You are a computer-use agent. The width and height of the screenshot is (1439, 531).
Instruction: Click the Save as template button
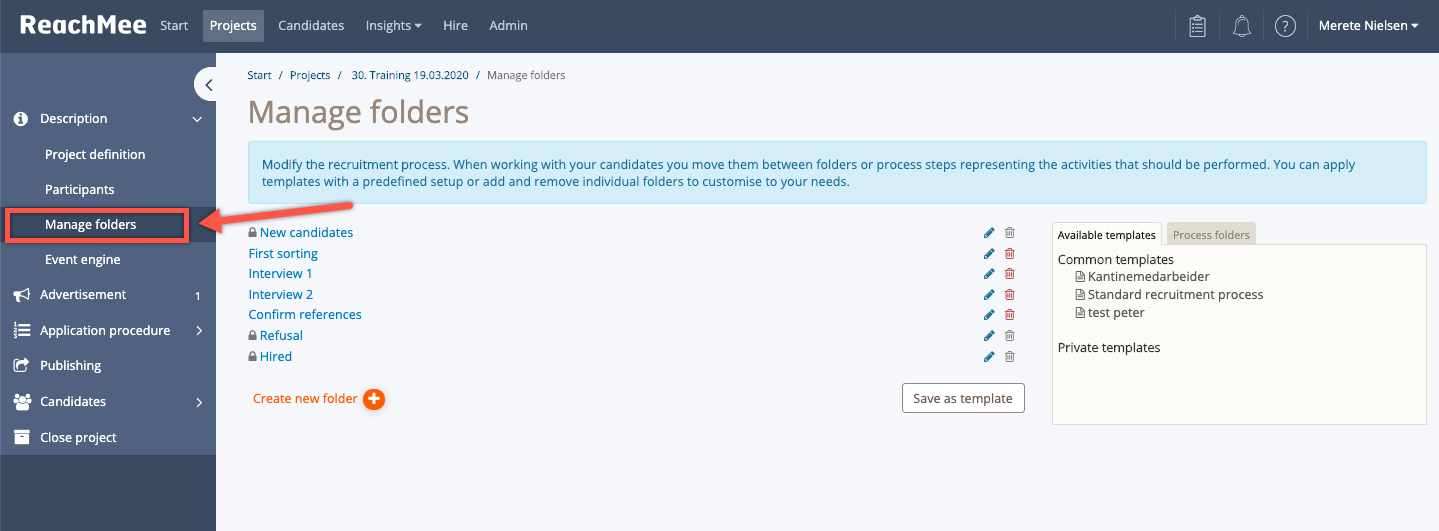coord(963,398)
